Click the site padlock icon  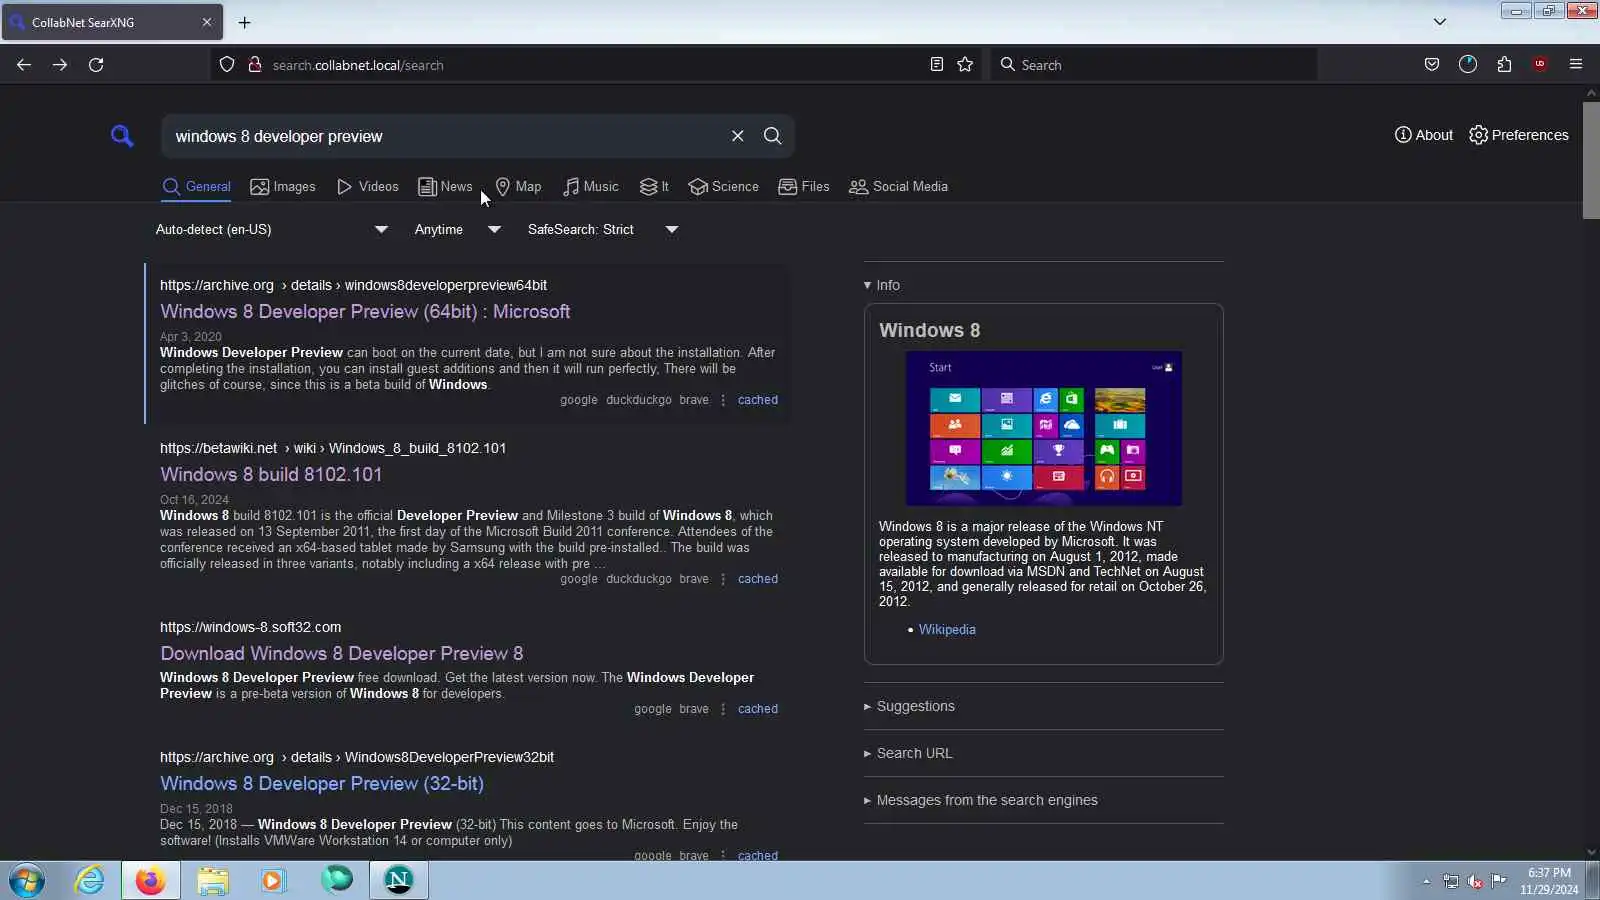[x=254, y=65]
